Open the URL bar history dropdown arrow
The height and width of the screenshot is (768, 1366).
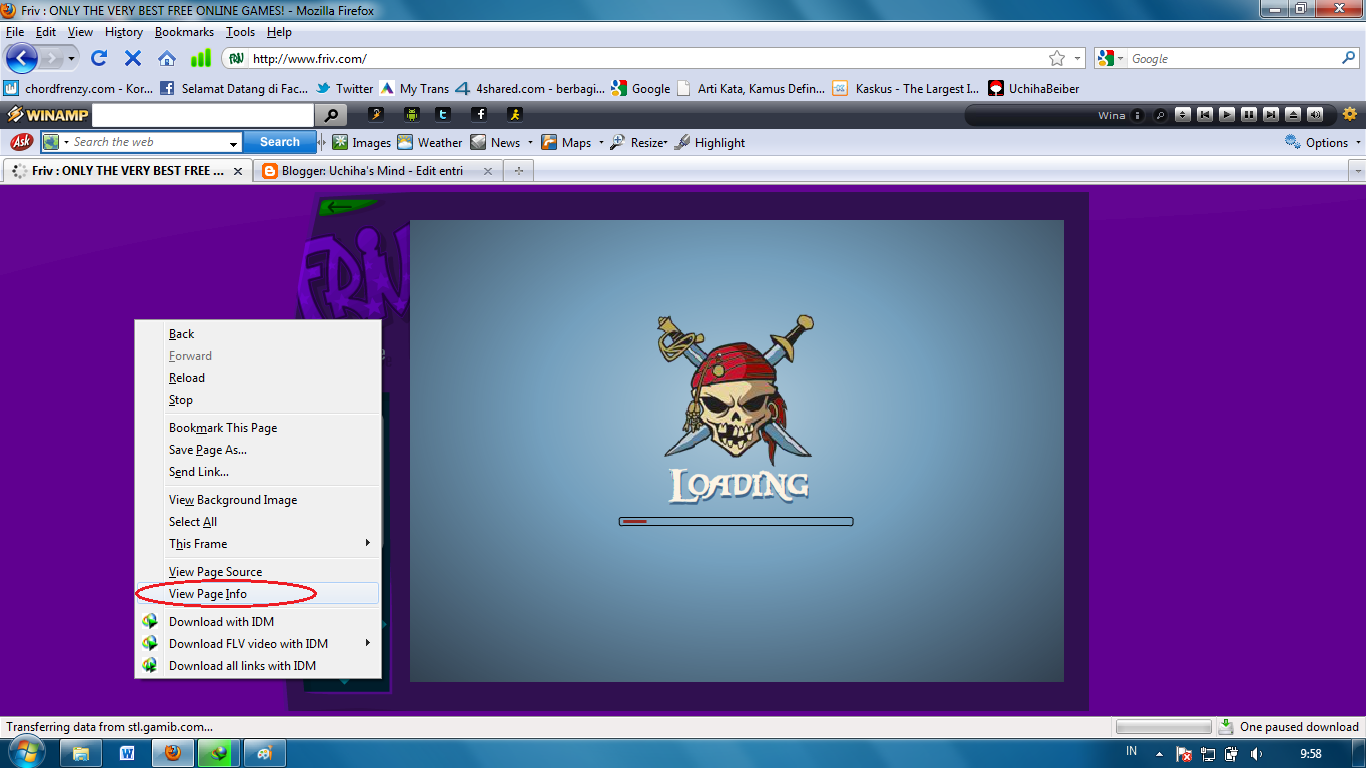click(x=1077, y=58)
